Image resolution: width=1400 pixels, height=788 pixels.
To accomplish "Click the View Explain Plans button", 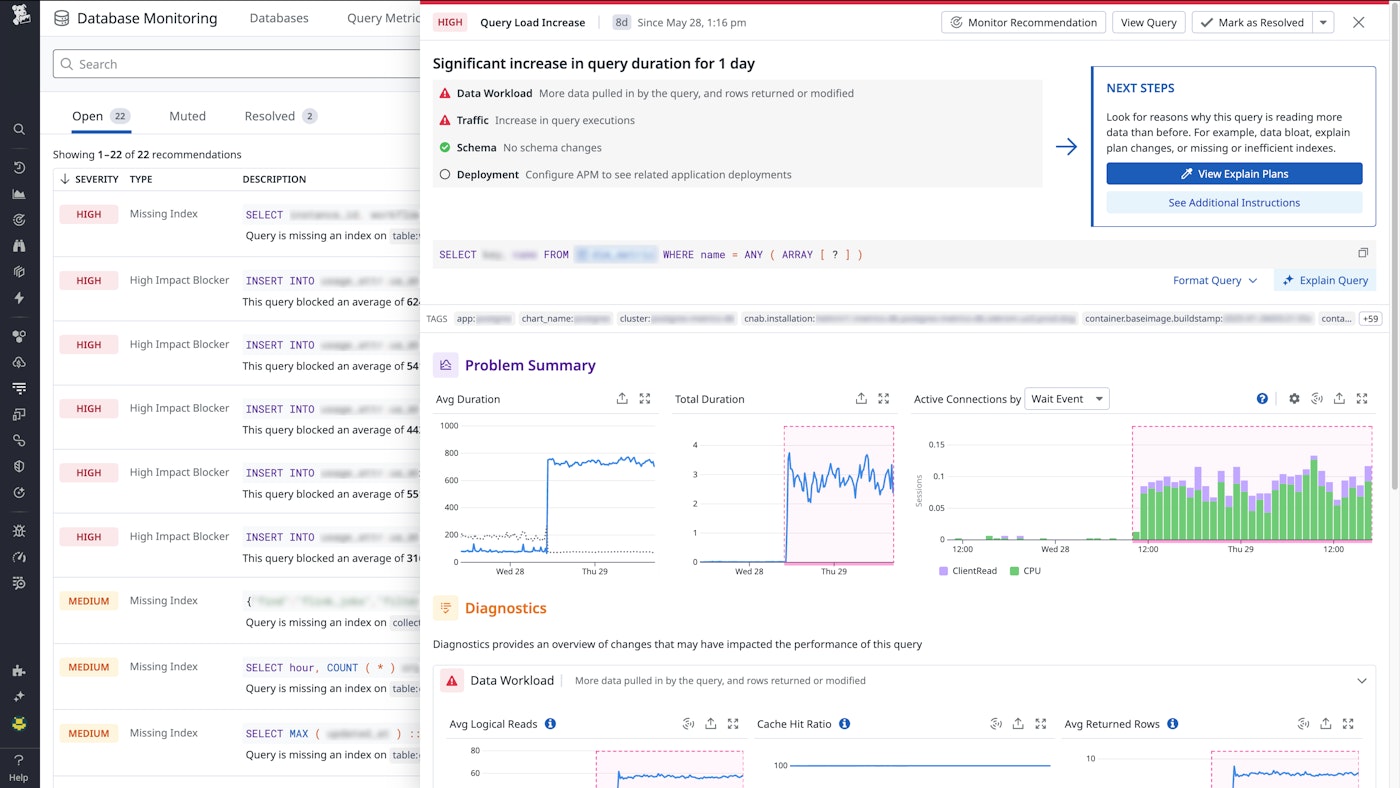I will click(1234, 174).
